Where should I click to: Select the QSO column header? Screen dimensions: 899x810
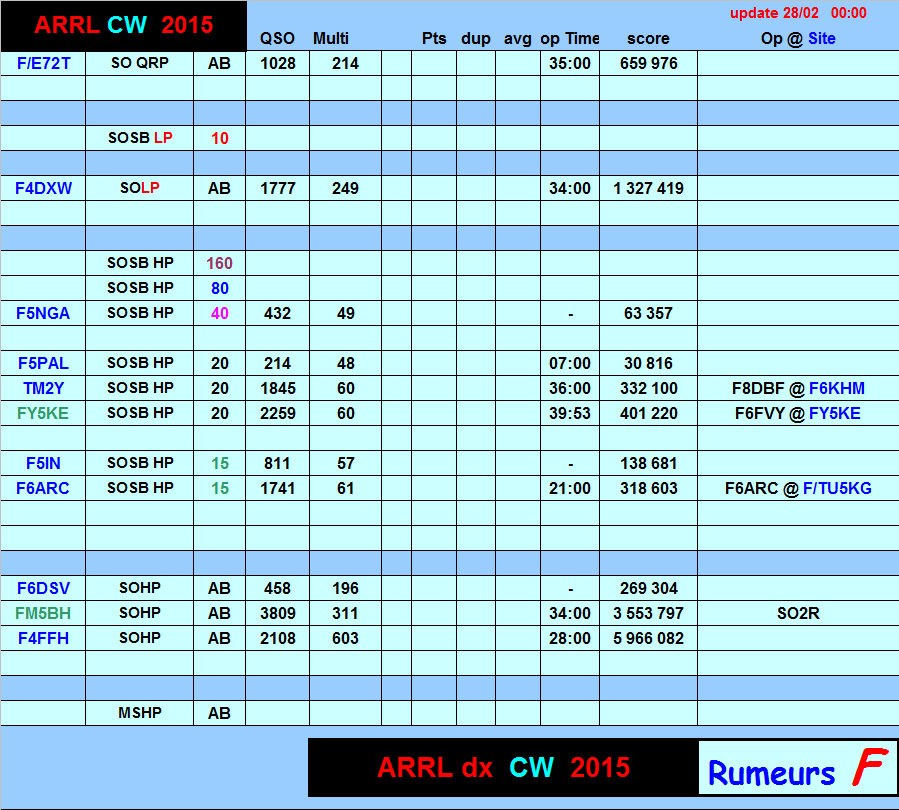pos(277,38)
